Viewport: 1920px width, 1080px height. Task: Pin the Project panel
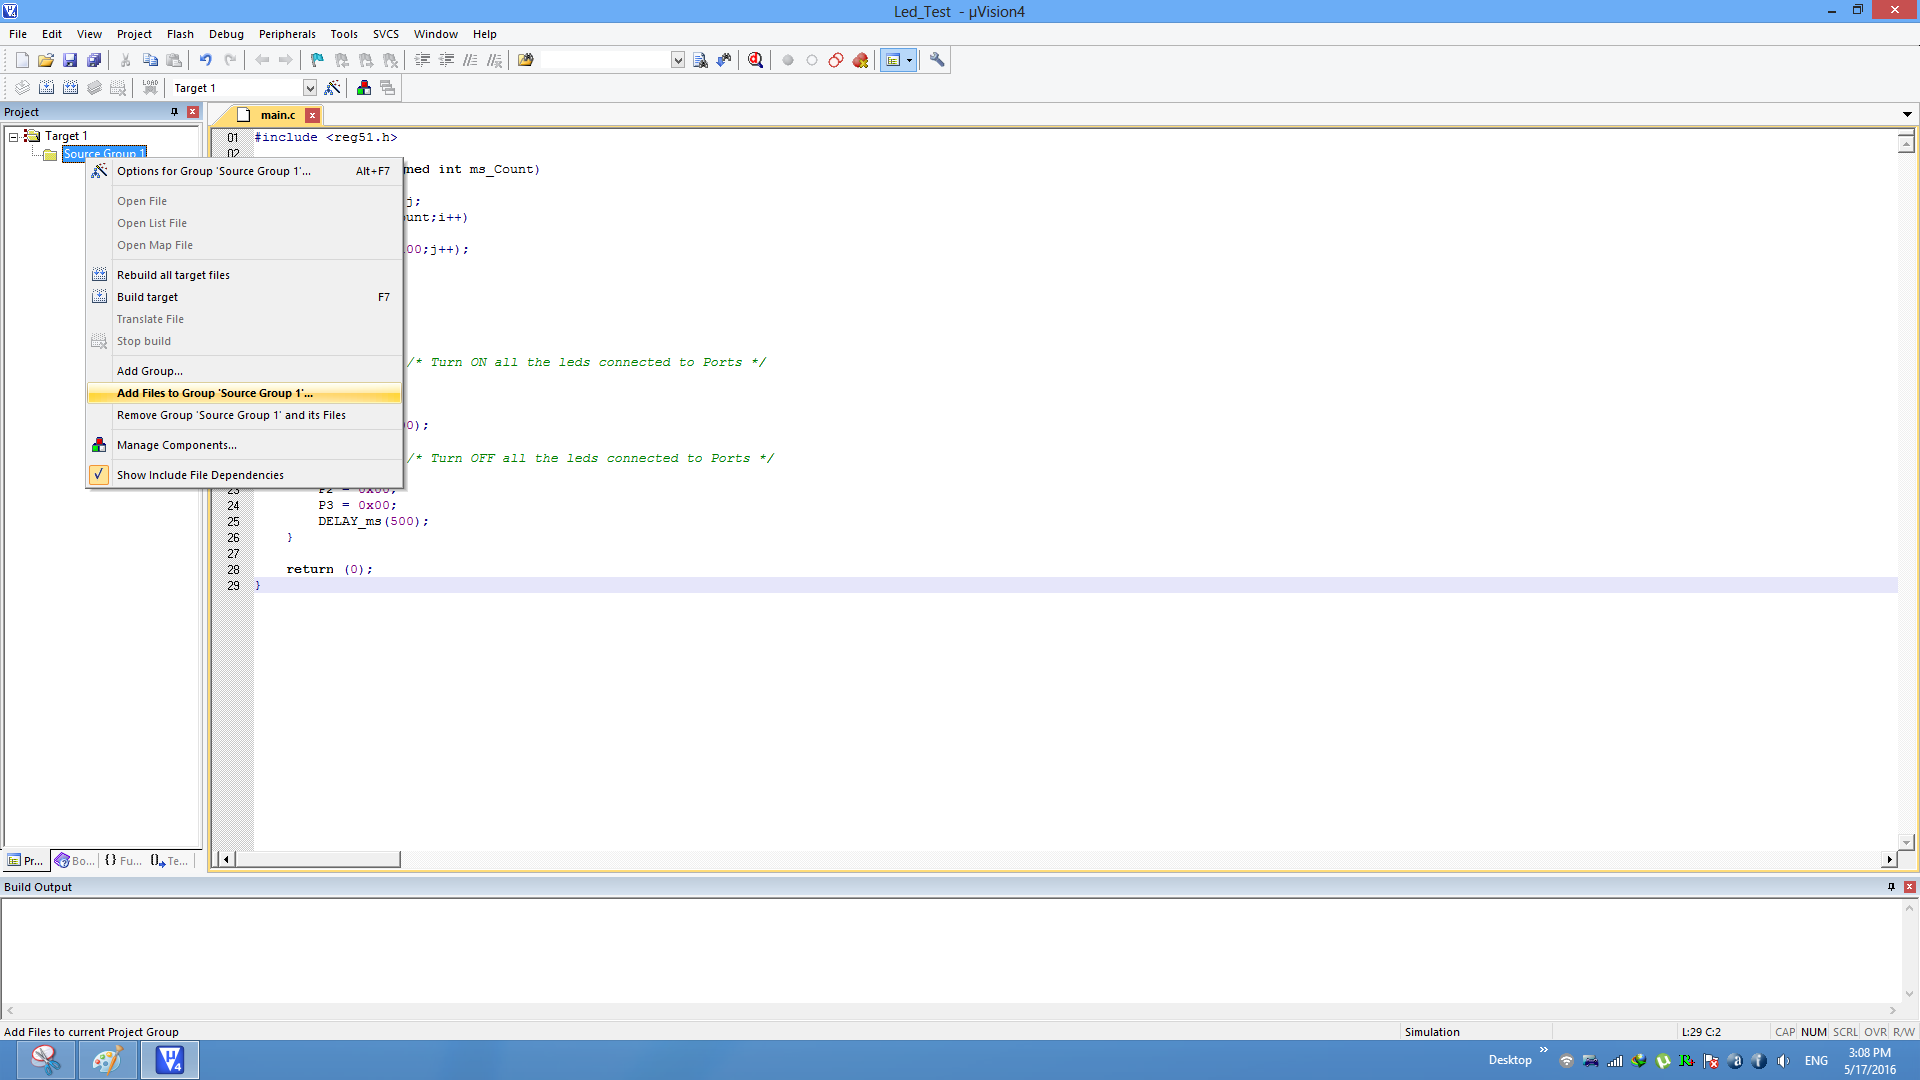174,112
